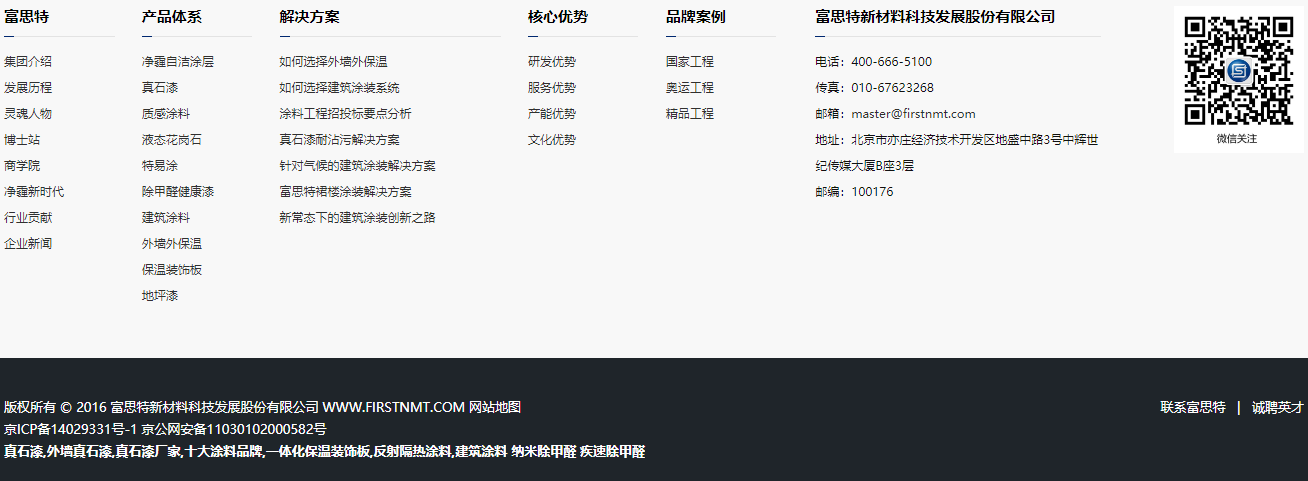1308x481 pixels.
Task: Open 产能优势 page
Action: coord(552,114)
